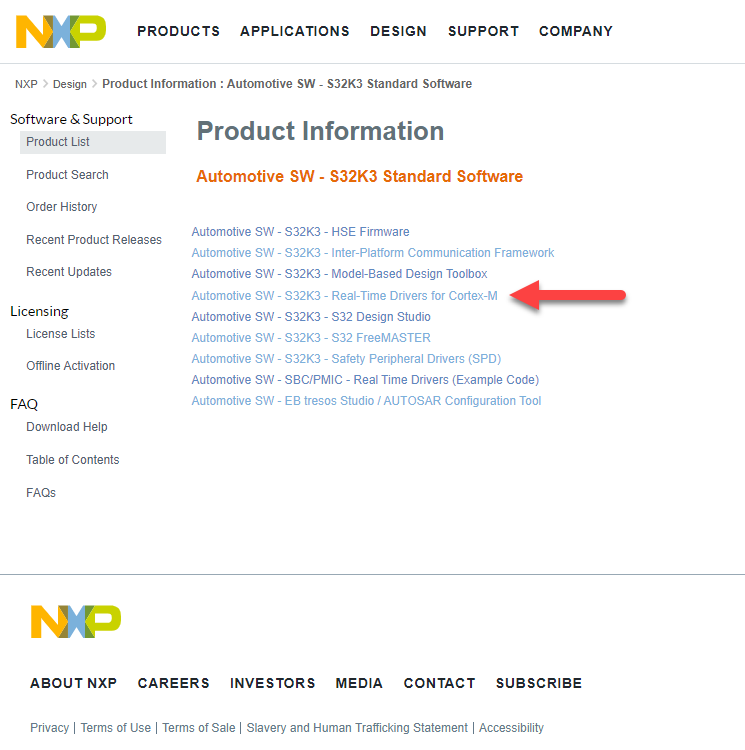Open S32K3 HSE Firmware link
Viewport: 745px width, 750px height.
pos(300,232)
